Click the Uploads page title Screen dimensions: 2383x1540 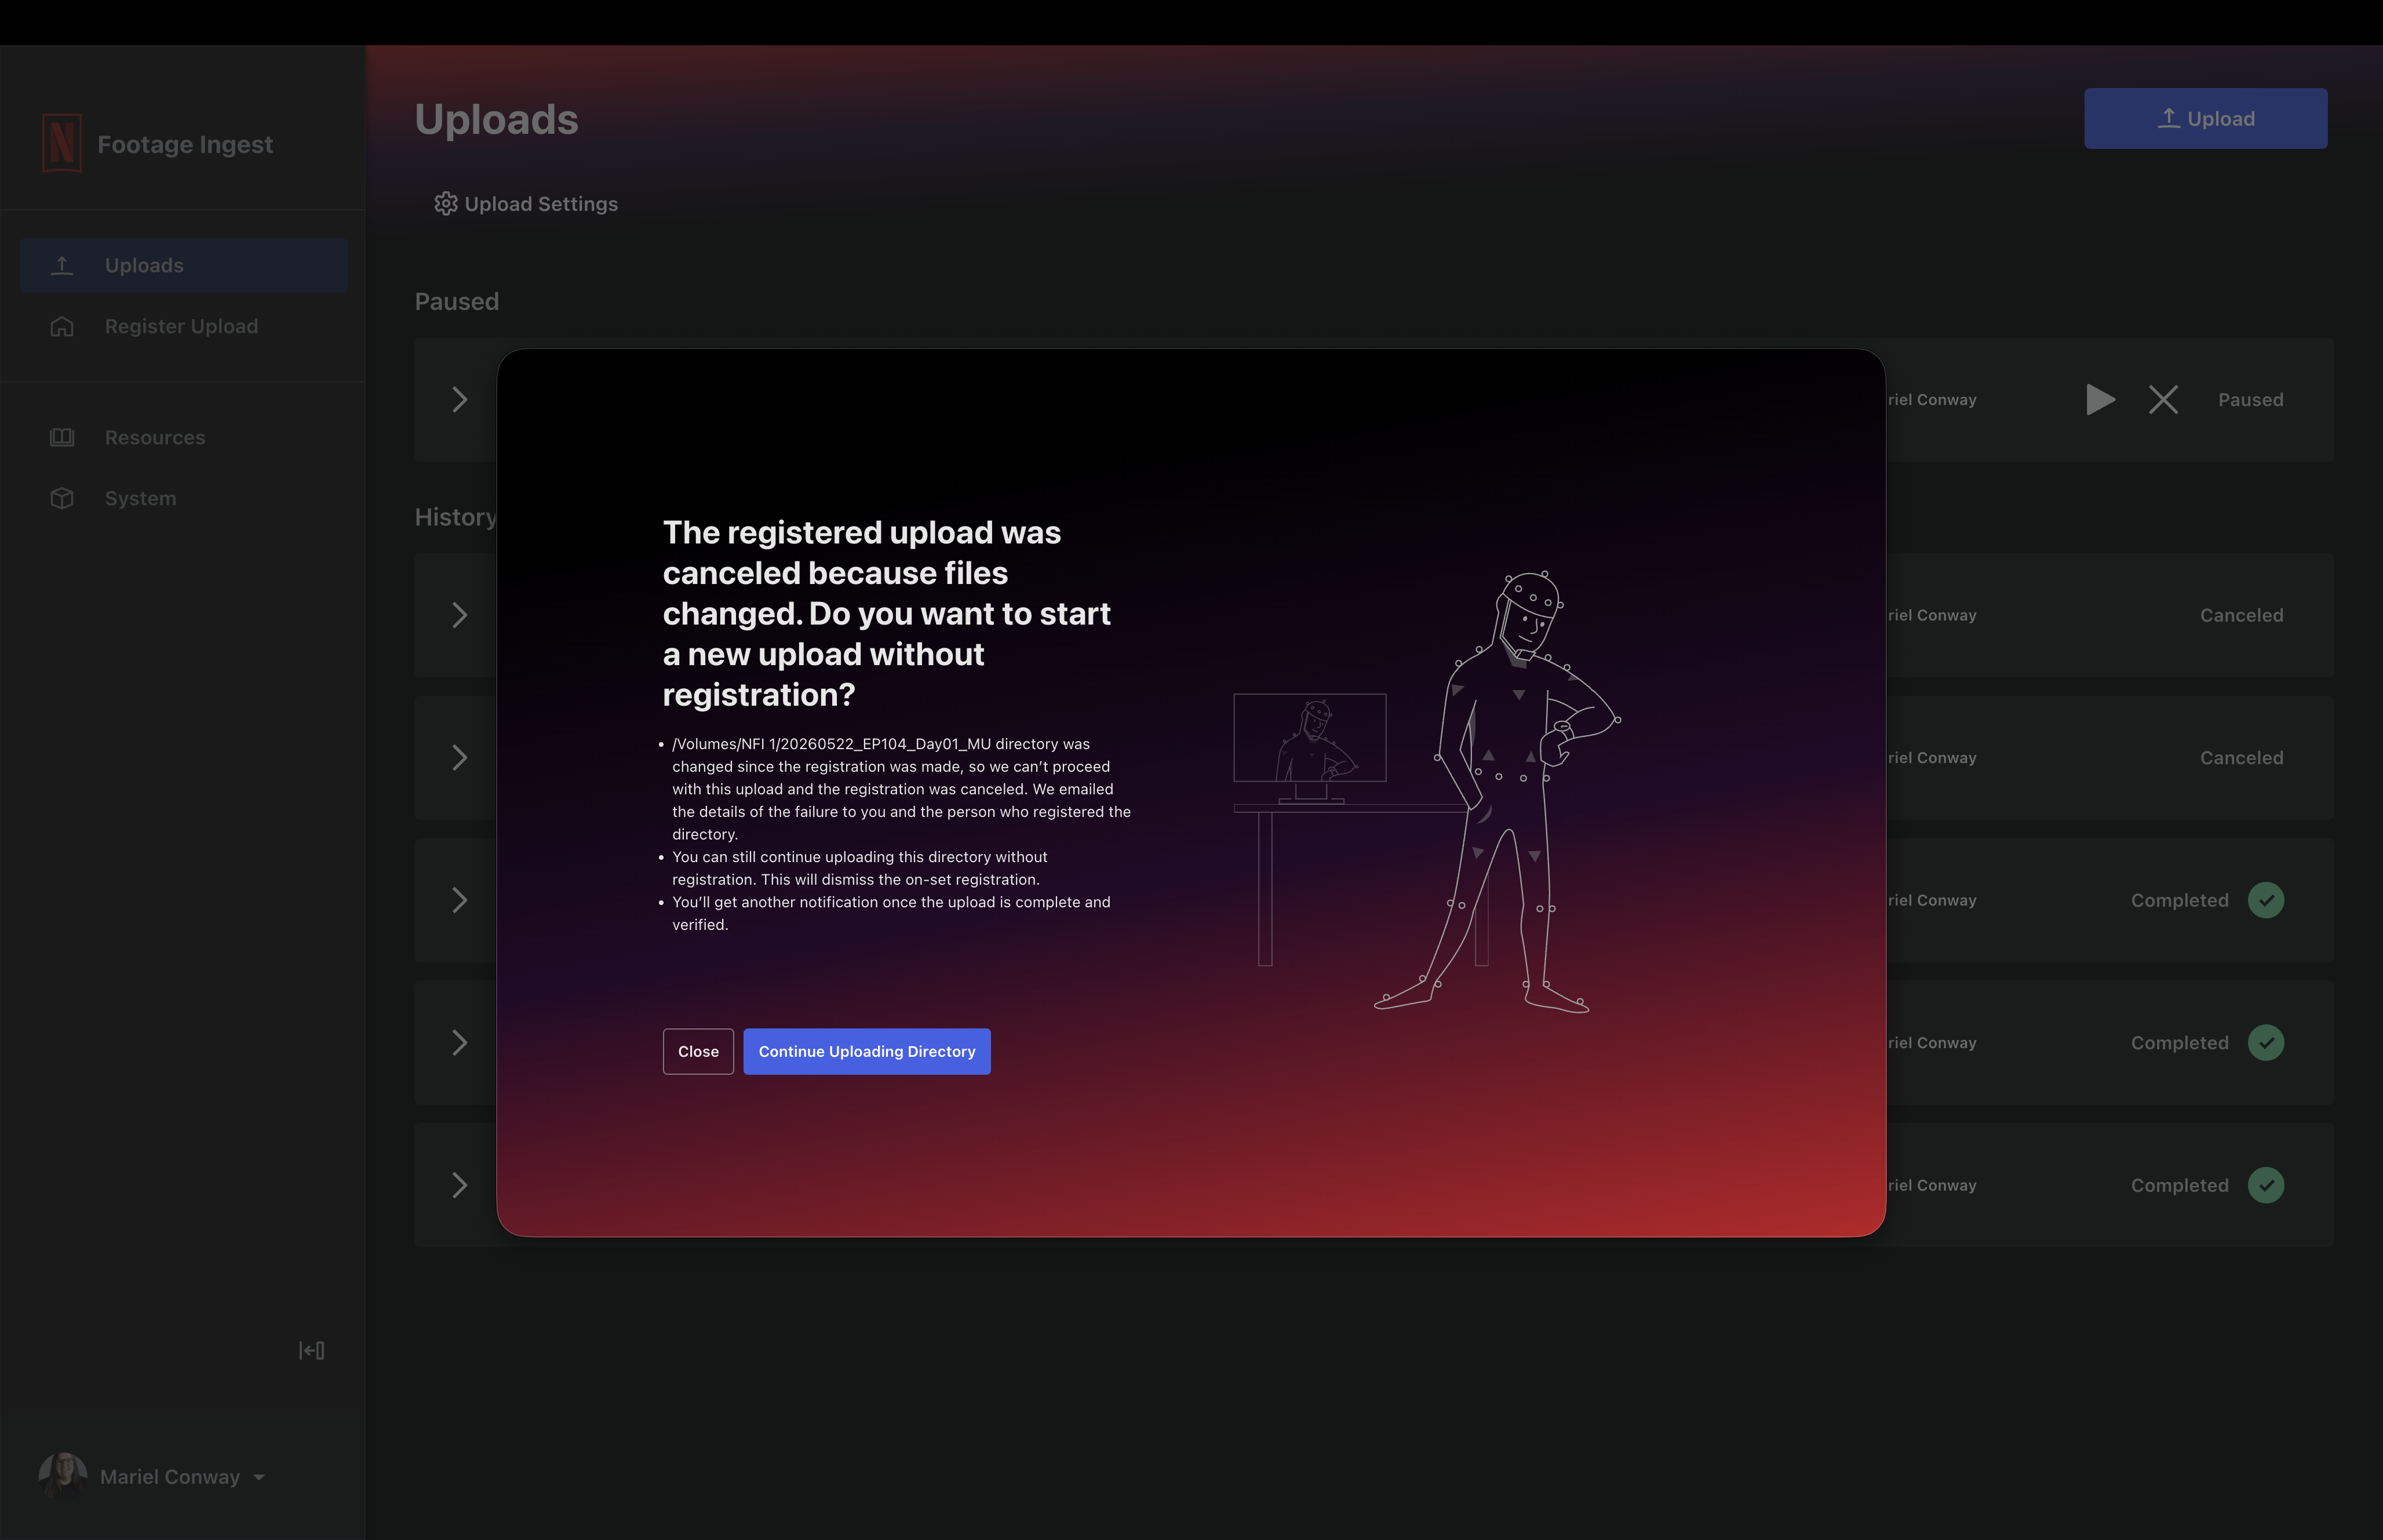coord(496,119)
